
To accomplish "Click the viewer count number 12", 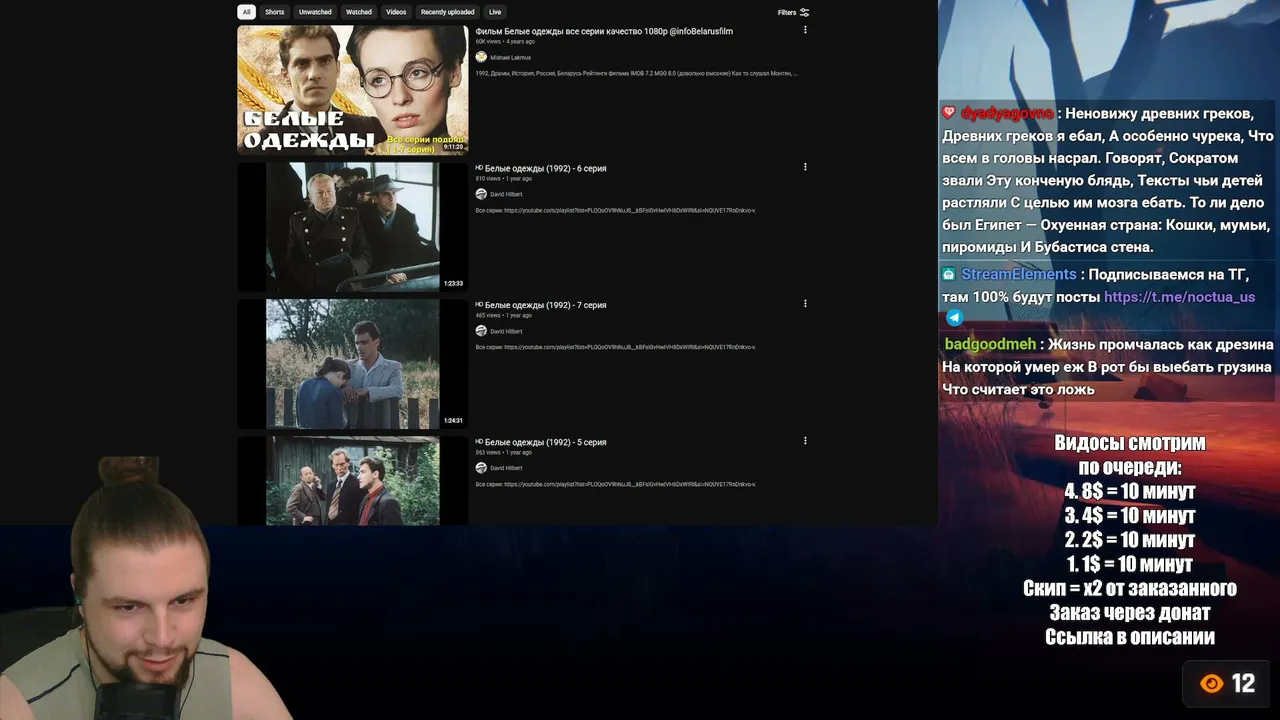I will click(1243, 684).
